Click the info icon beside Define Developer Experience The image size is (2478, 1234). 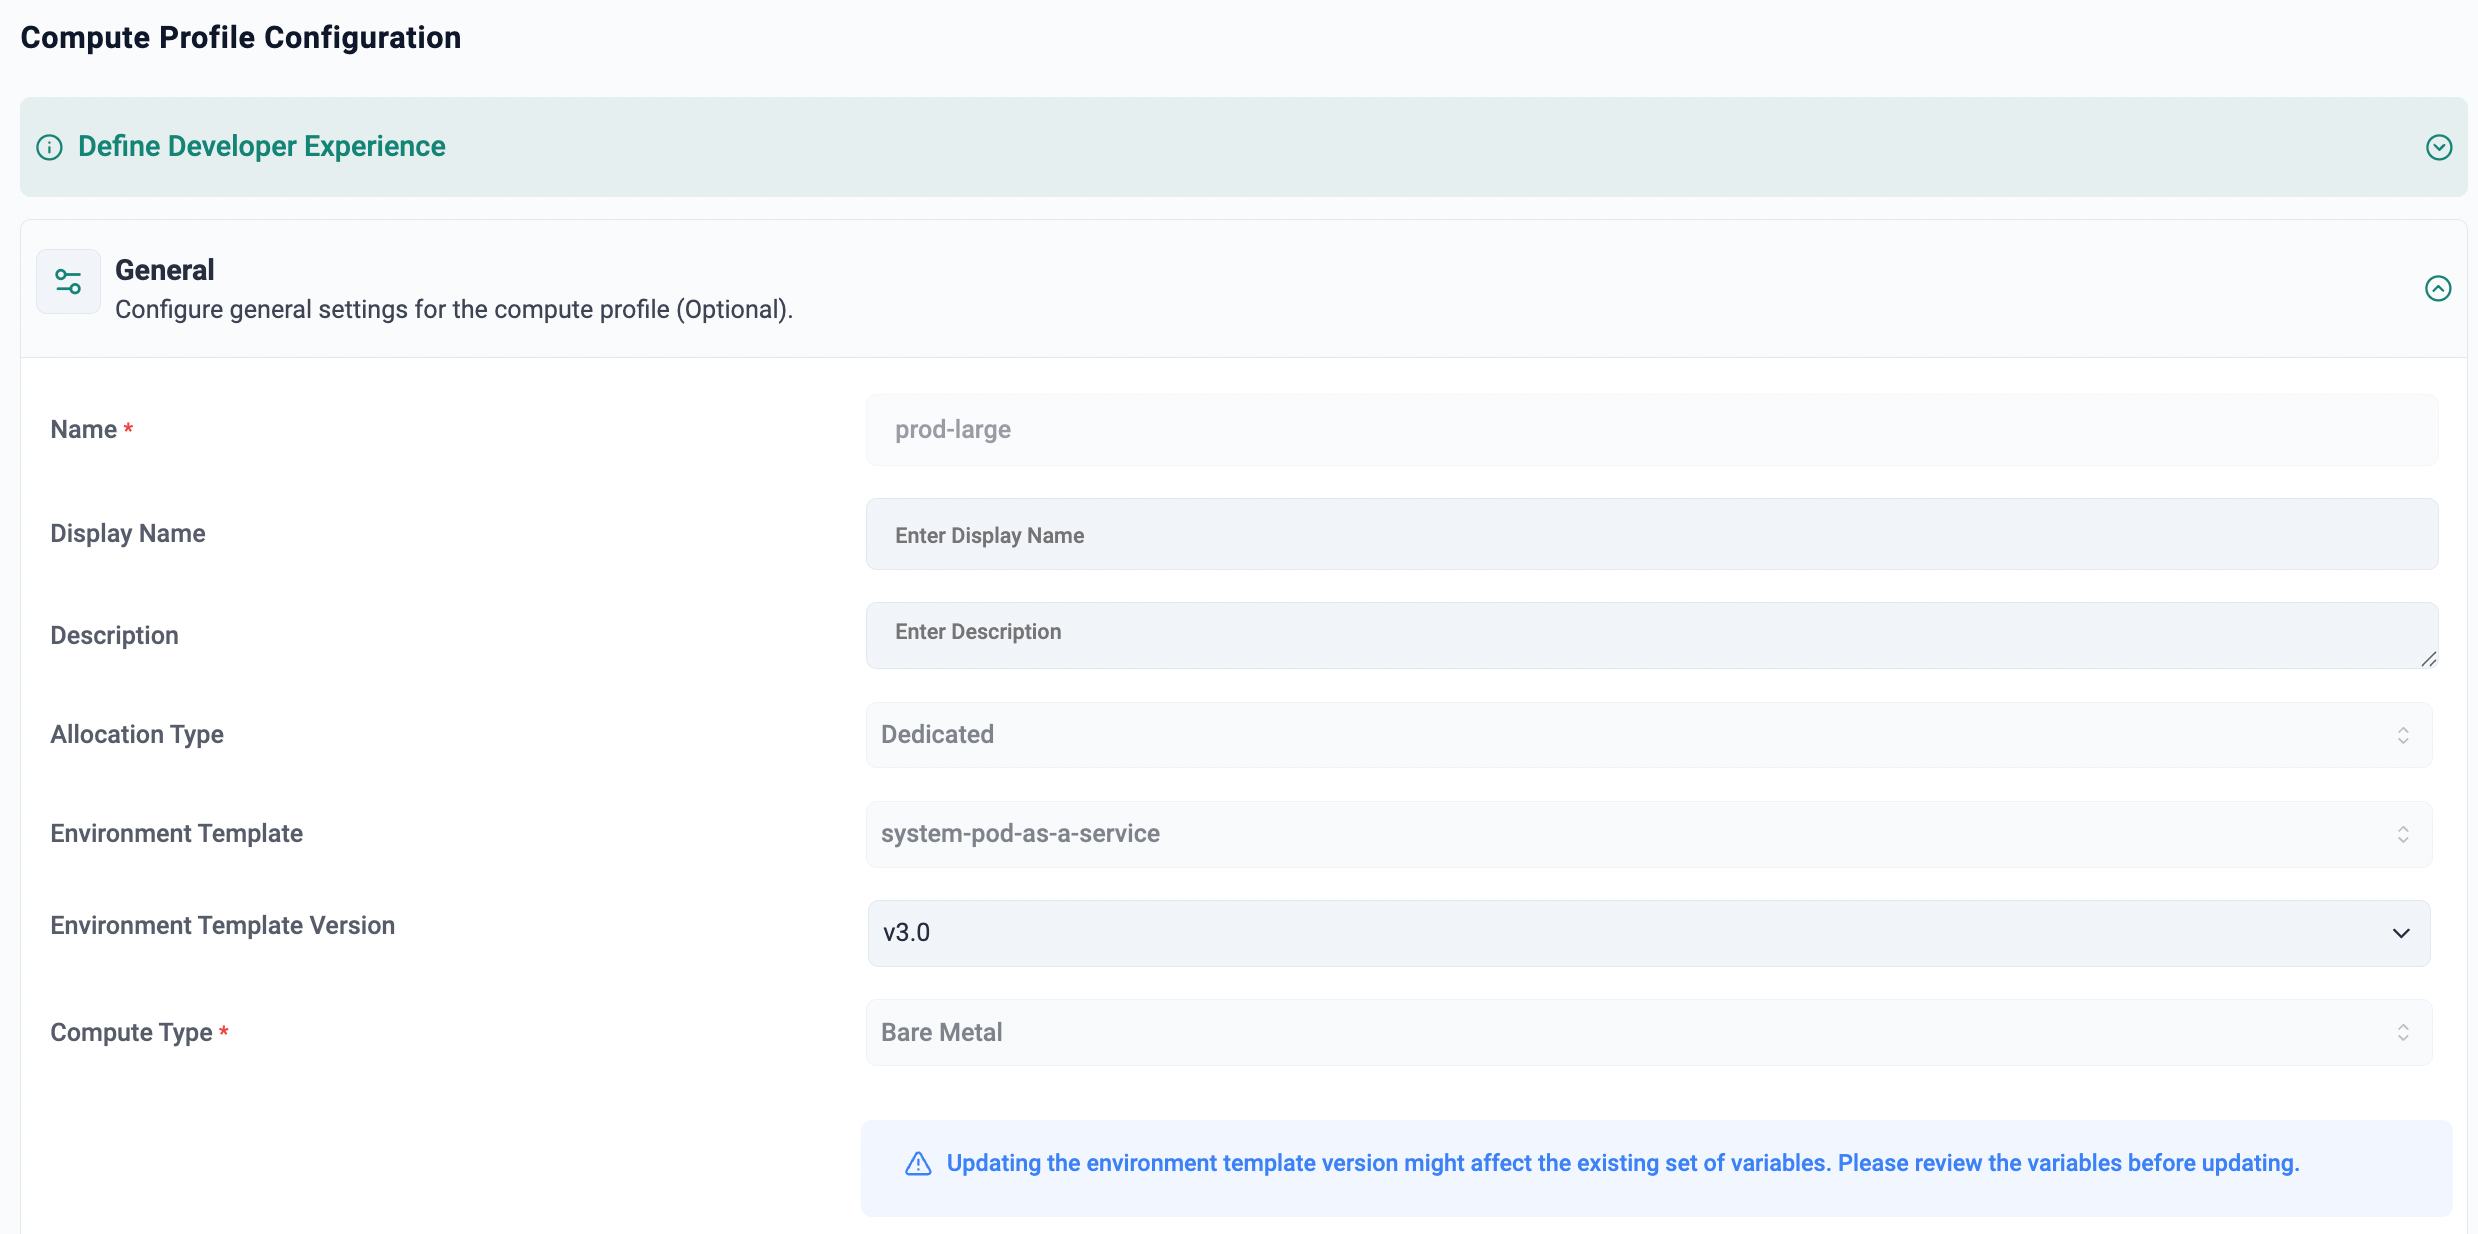(49, 148)
